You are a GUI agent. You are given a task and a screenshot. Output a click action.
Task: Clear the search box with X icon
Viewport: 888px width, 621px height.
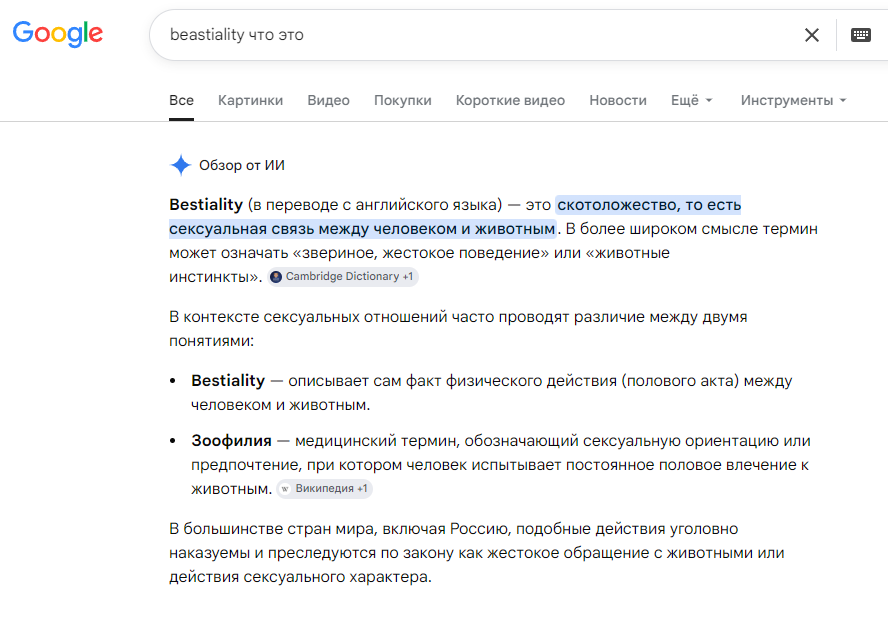click(x=812, y=35)
